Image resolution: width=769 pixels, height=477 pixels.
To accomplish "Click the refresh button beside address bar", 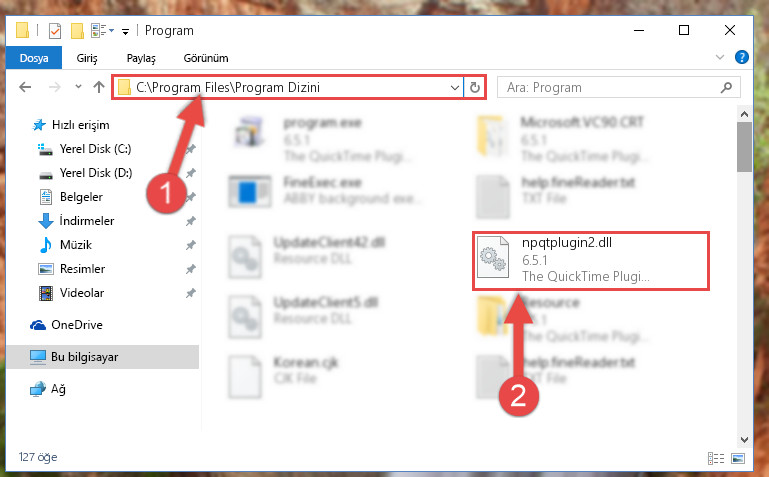I will pos(474,87).
